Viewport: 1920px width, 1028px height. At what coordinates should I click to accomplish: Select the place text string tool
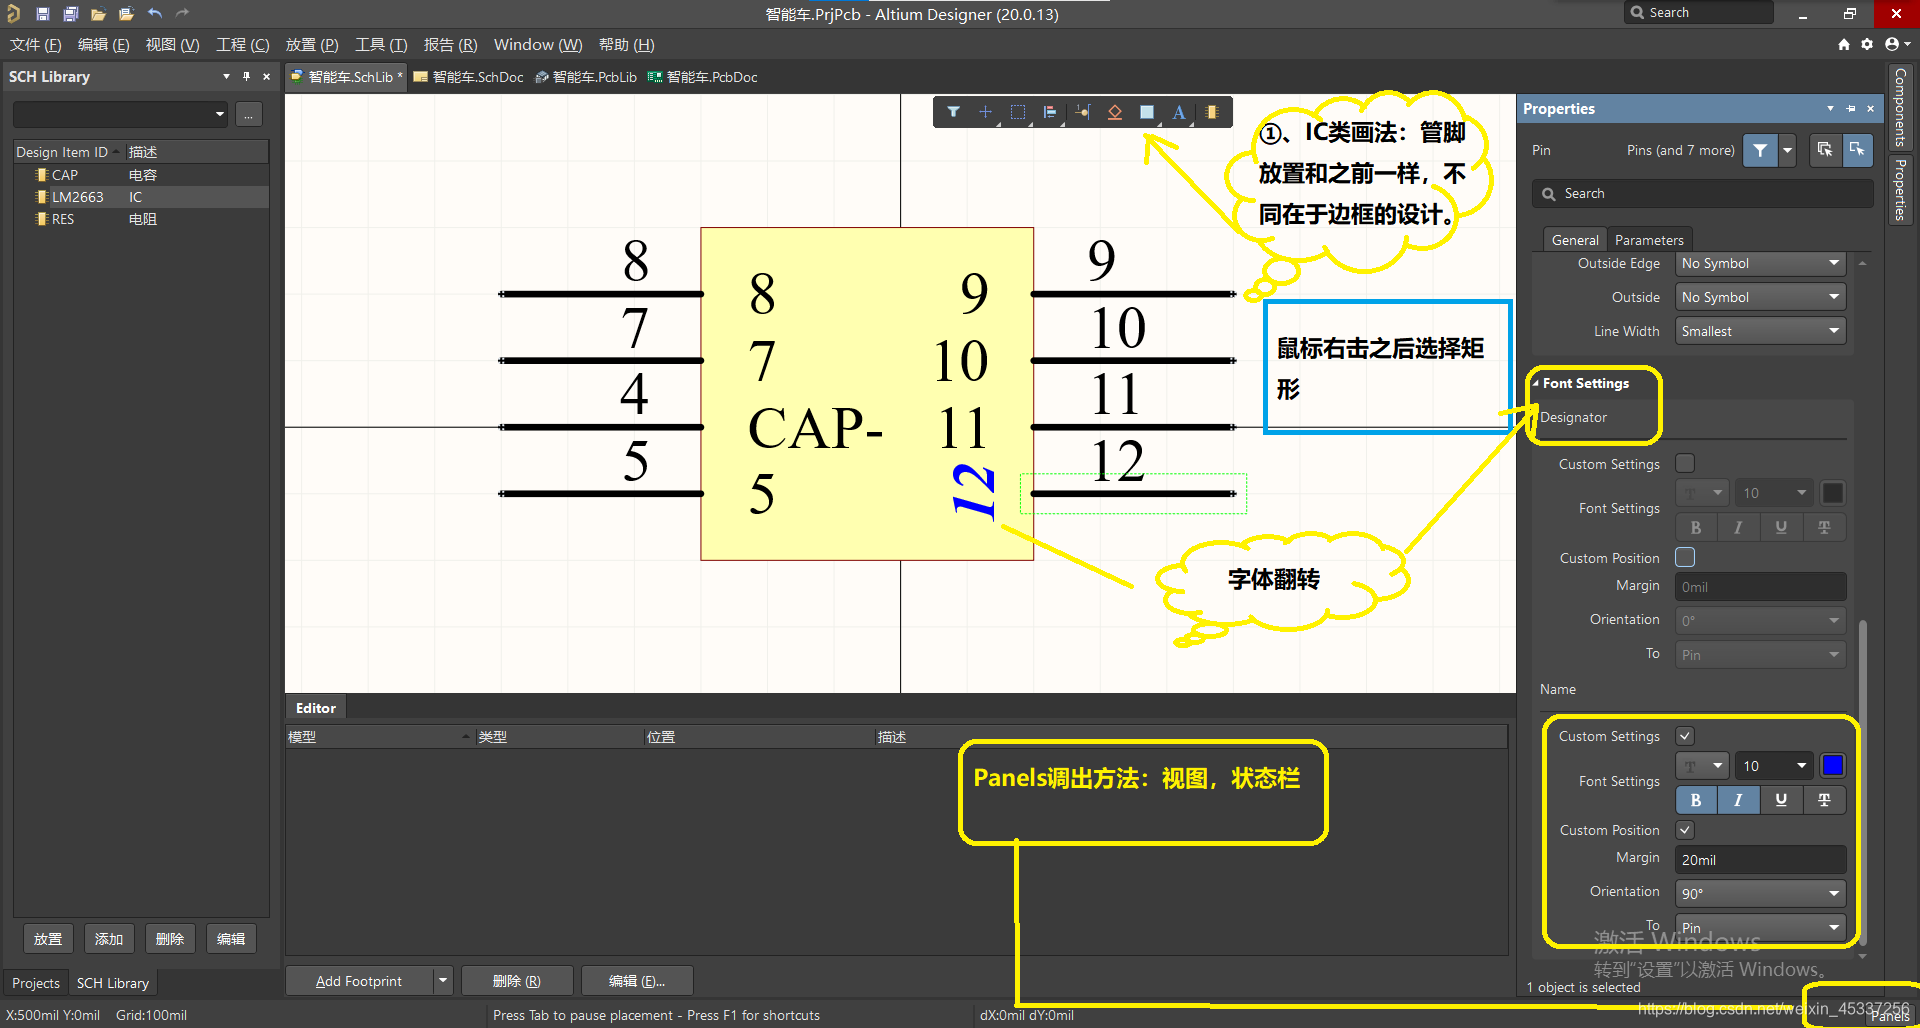point(1179,112)
